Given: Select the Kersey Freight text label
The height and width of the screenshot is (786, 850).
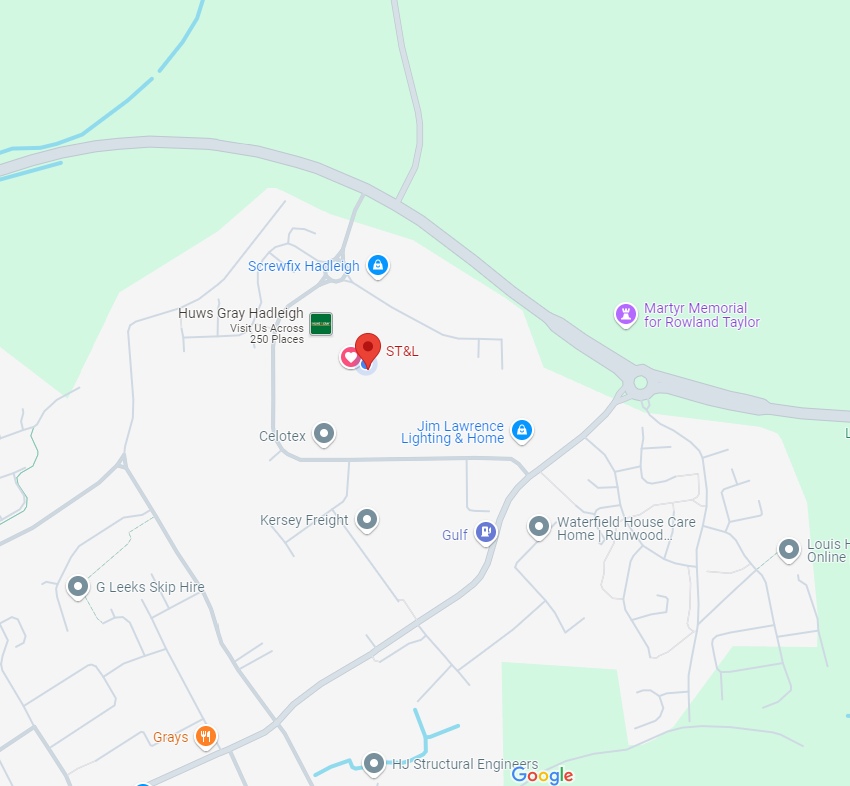Looking at the screenshot, I should (x=304, y=520).
